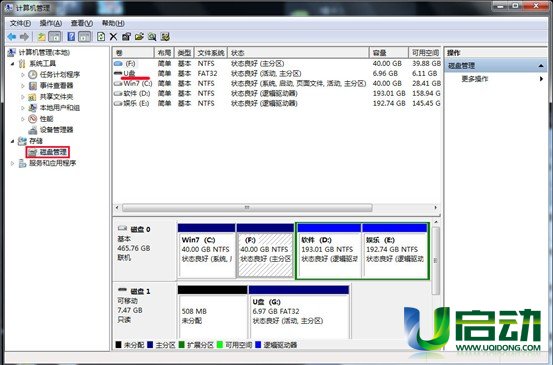Open the 更多操作 submenu arrow

coord(541,79)
